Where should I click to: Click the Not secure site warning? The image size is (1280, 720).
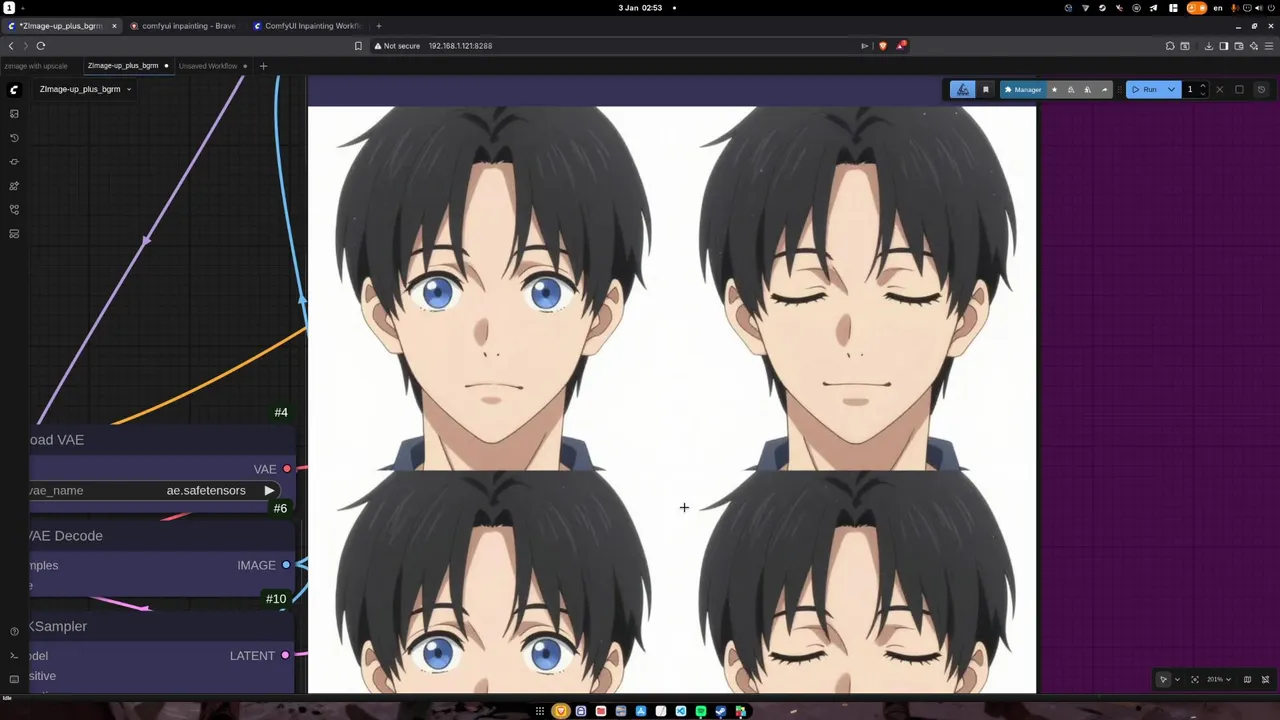(x=398, y=46)
